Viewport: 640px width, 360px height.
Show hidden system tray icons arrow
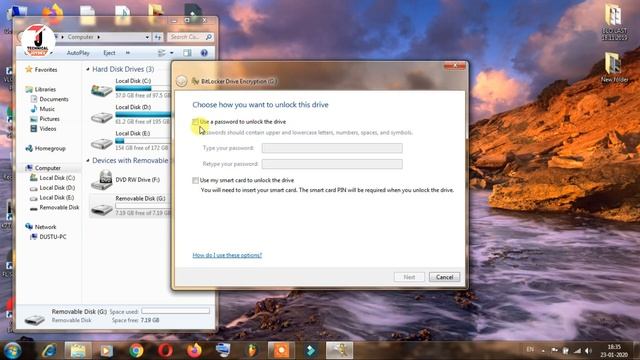(x=543, y=350)
